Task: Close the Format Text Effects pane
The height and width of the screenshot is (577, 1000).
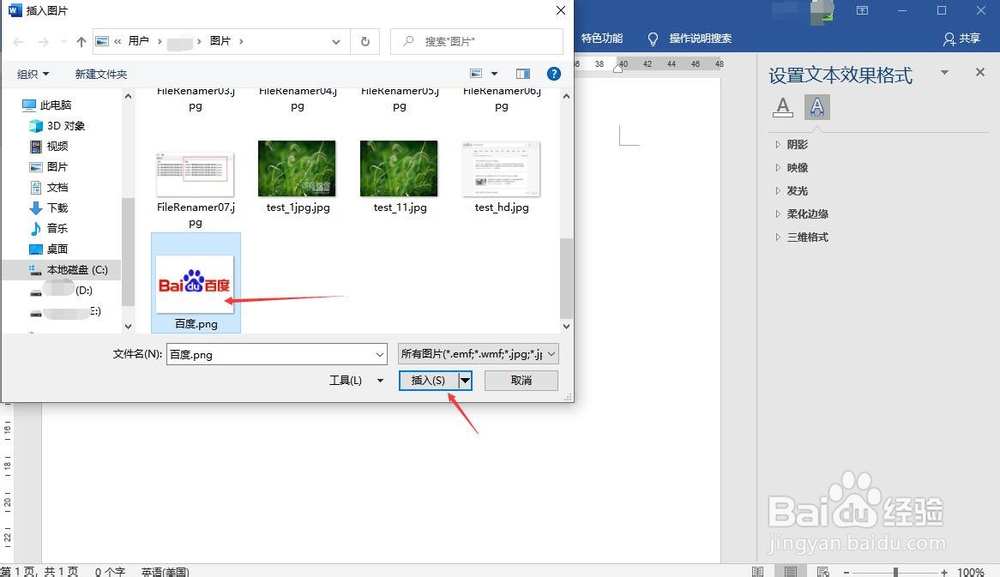Action: tap(980, 72)
